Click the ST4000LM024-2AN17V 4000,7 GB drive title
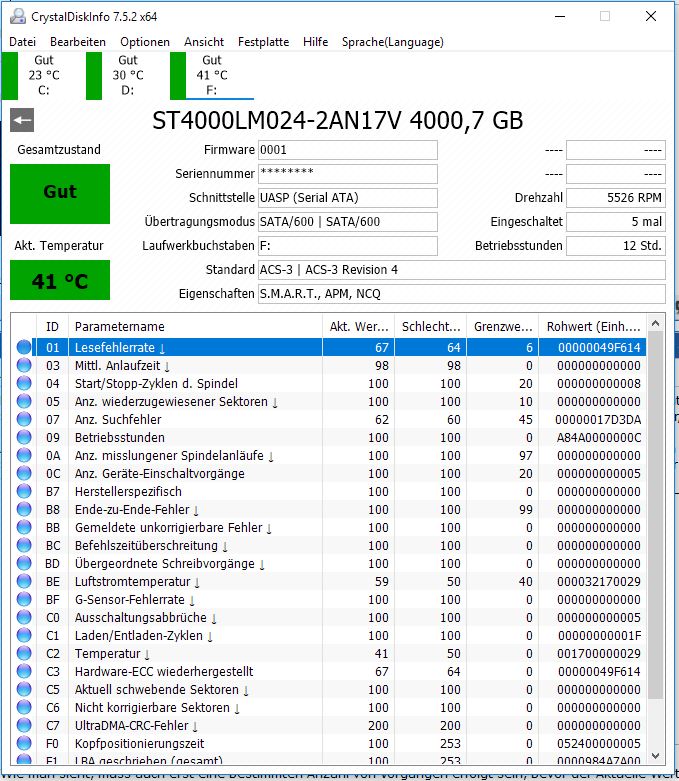Viewport: 679px width, 781px height. click(x=338, y=121)
